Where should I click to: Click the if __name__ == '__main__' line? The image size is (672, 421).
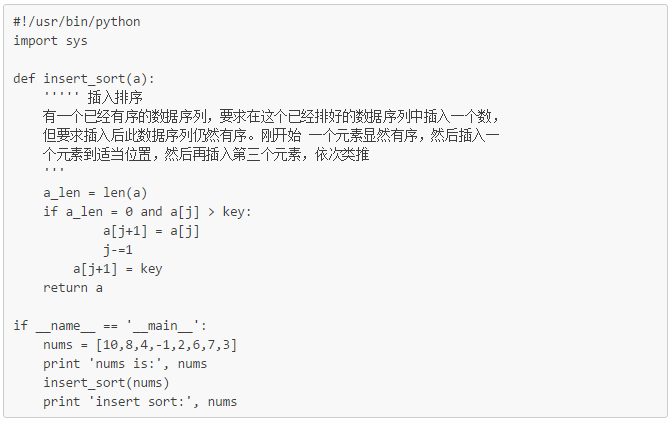coord(110,326)
